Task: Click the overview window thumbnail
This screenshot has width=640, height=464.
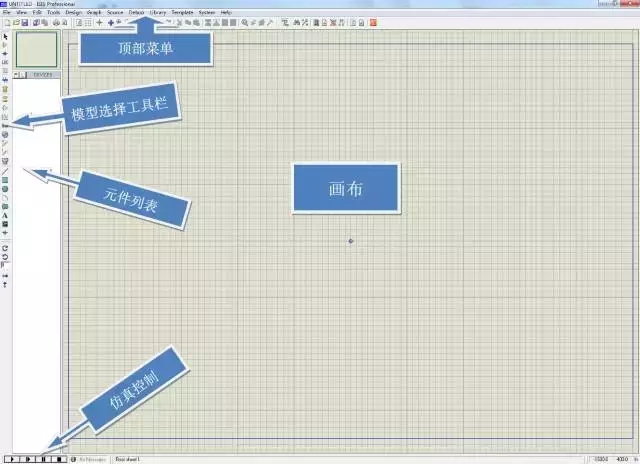Action: [39, 49]
